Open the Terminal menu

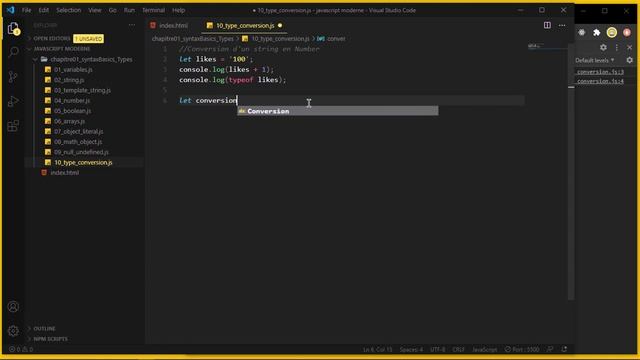click(153, 10)
